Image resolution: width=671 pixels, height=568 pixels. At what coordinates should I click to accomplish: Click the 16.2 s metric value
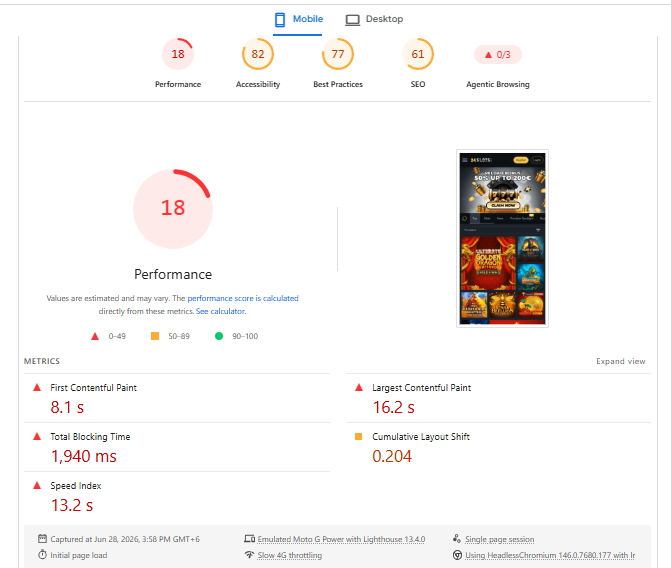pos(394,407)
